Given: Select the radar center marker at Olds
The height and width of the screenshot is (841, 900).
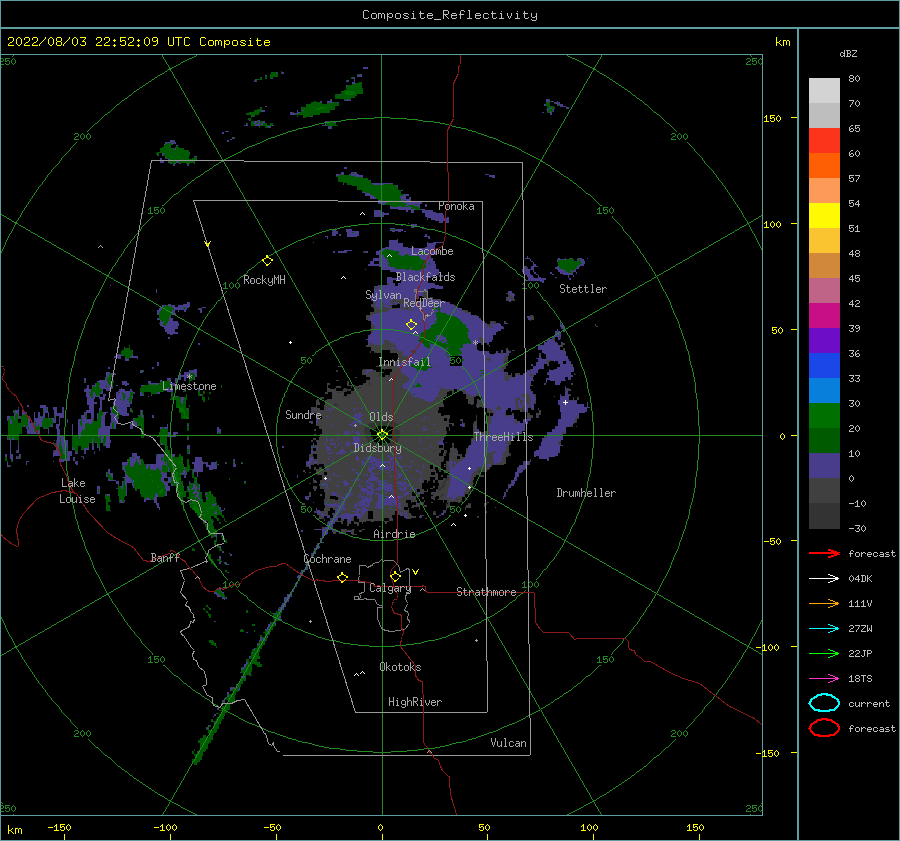Looking at the screenshot, I should (x=382, y=435).
